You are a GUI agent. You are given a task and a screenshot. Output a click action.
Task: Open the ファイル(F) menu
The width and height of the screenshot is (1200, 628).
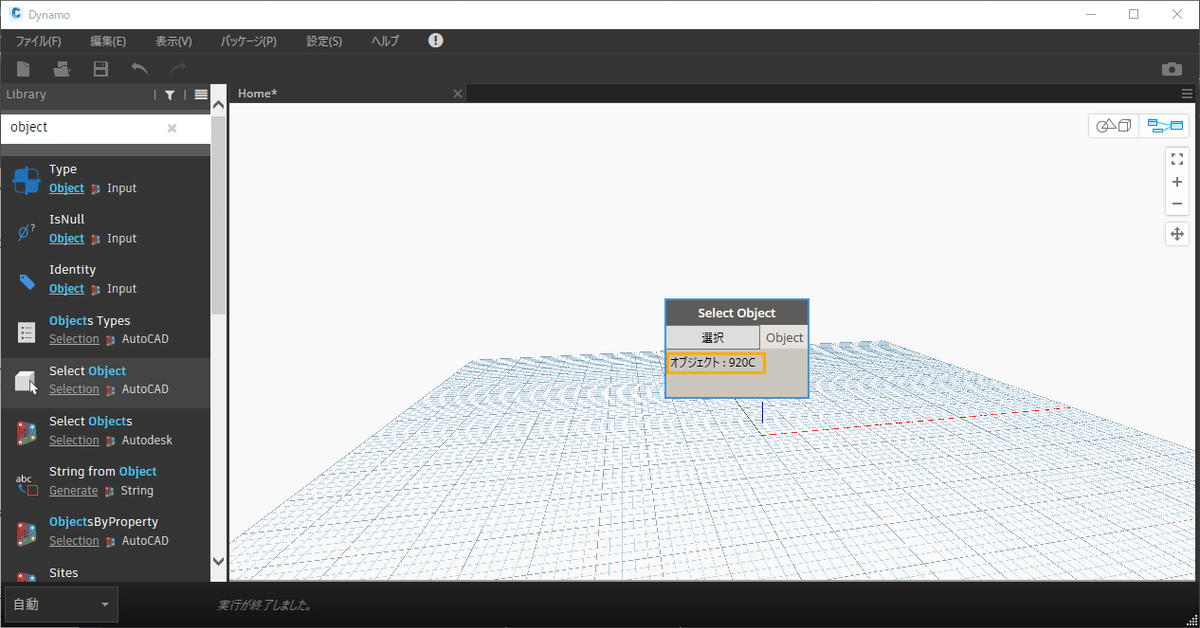point(38,41)
